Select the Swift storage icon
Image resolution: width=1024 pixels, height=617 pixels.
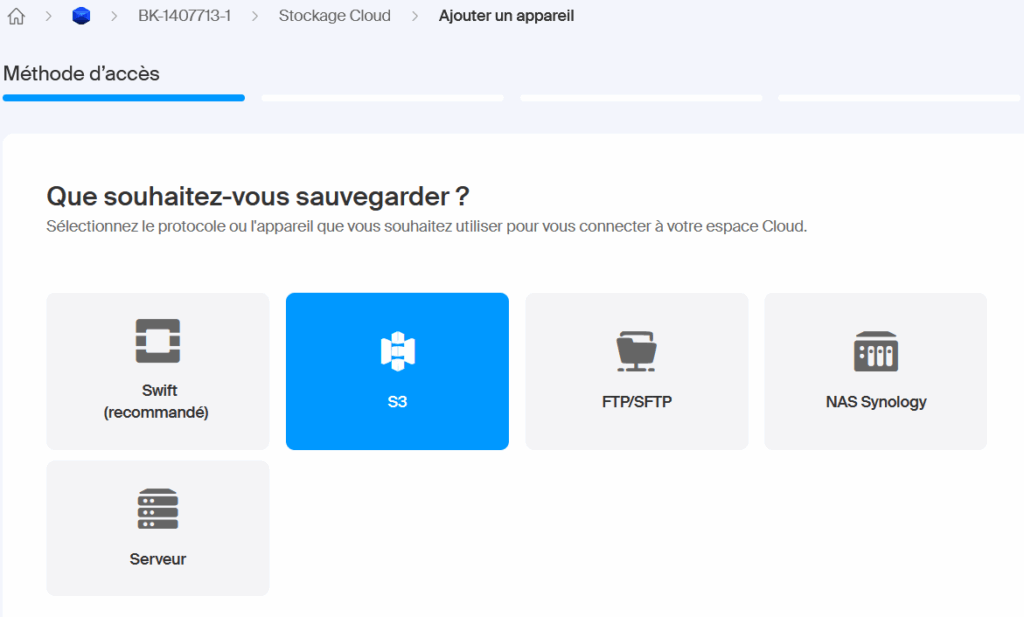click(157, 340)
